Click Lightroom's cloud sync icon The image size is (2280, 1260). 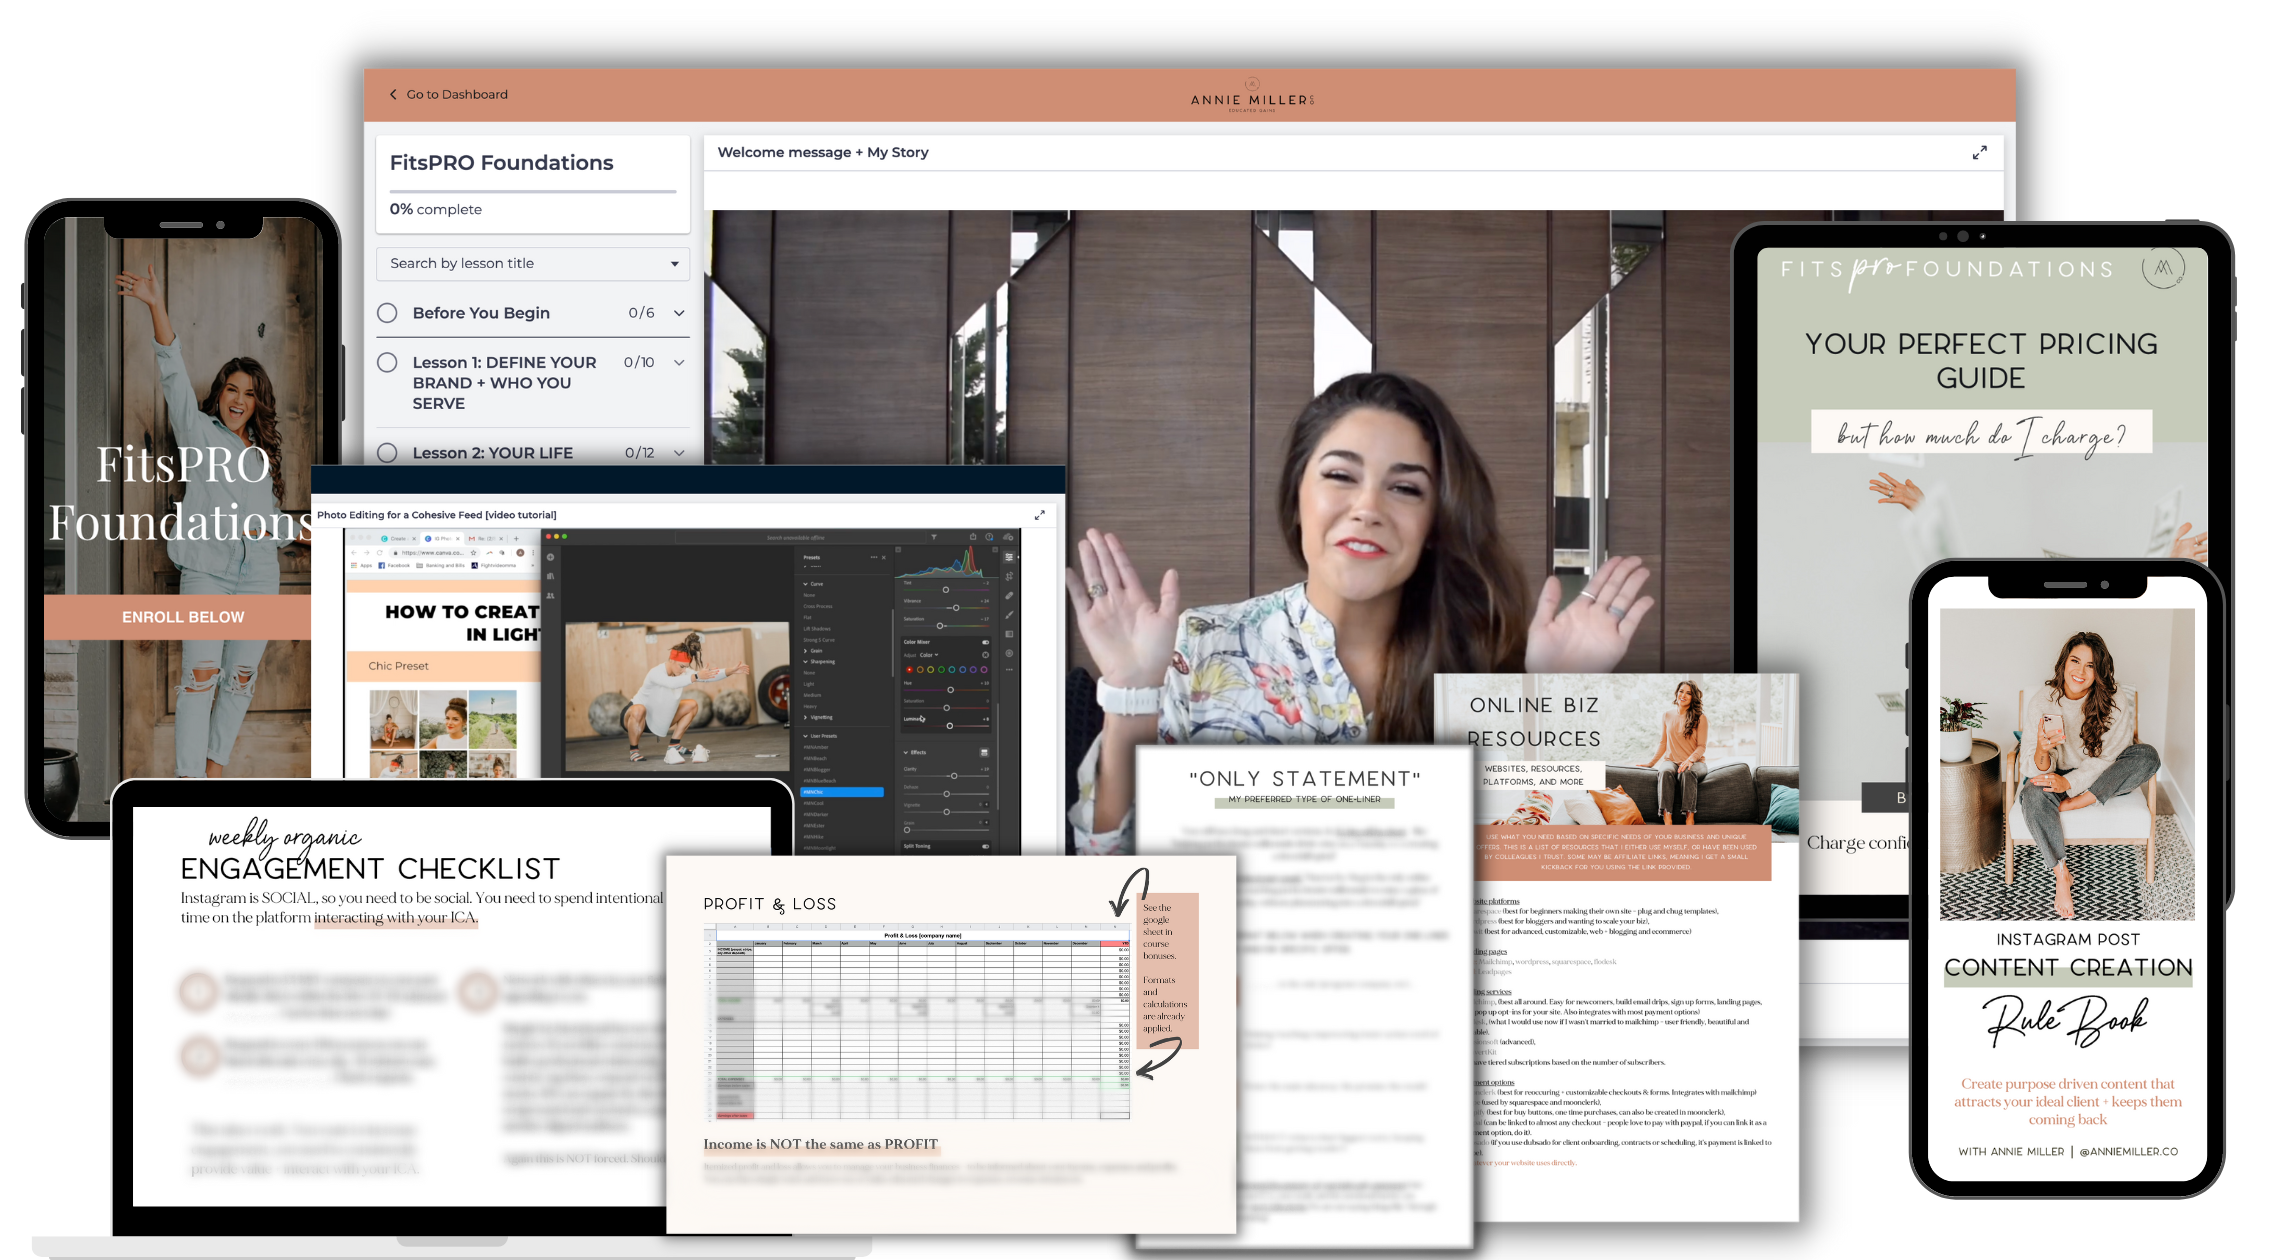coord(1008,537)
